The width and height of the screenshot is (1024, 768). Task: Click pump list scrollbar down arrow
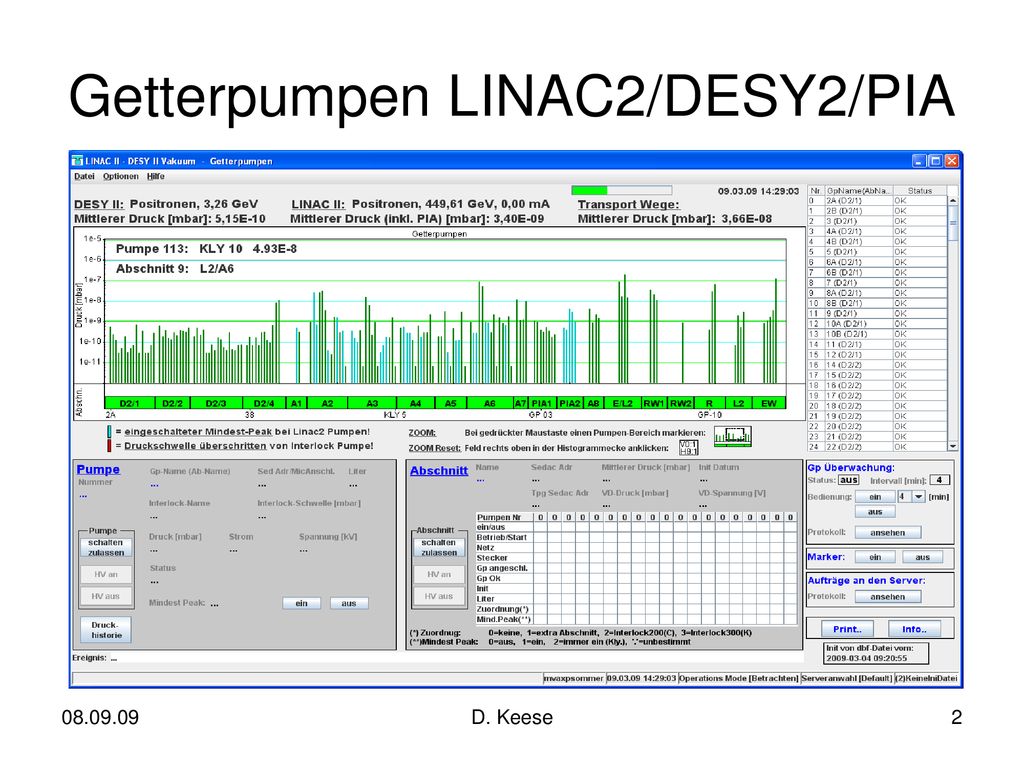point(953,447)
